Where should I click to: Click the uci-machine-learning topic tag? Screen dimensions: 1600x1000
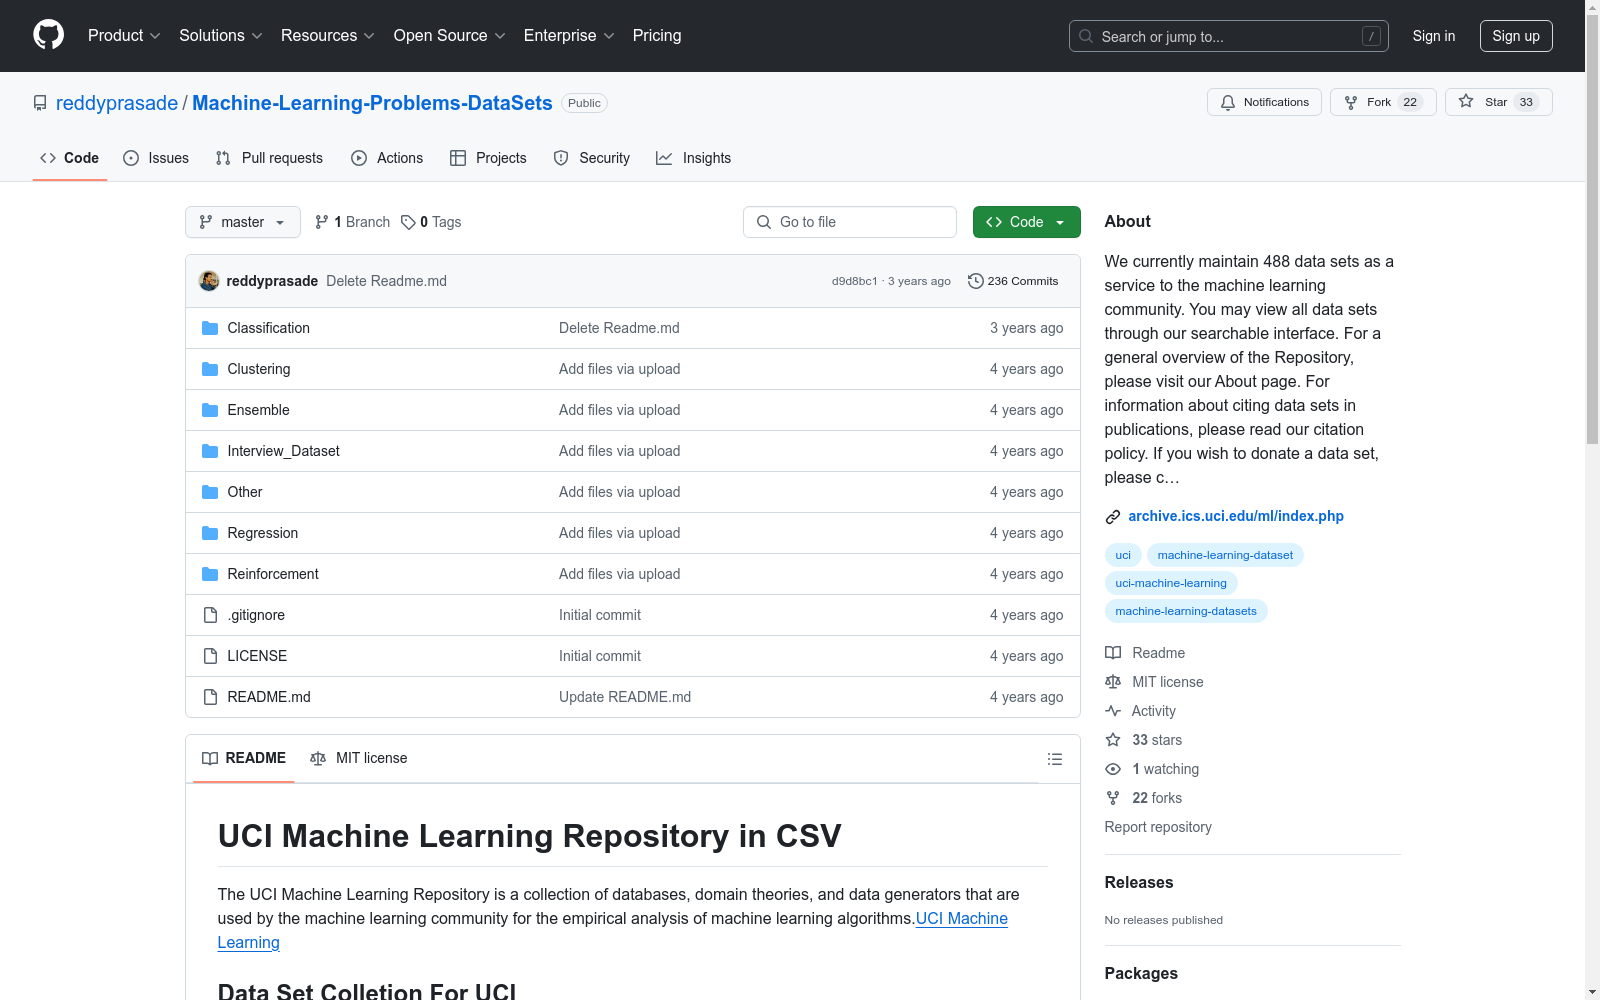tap(1171, 583)
